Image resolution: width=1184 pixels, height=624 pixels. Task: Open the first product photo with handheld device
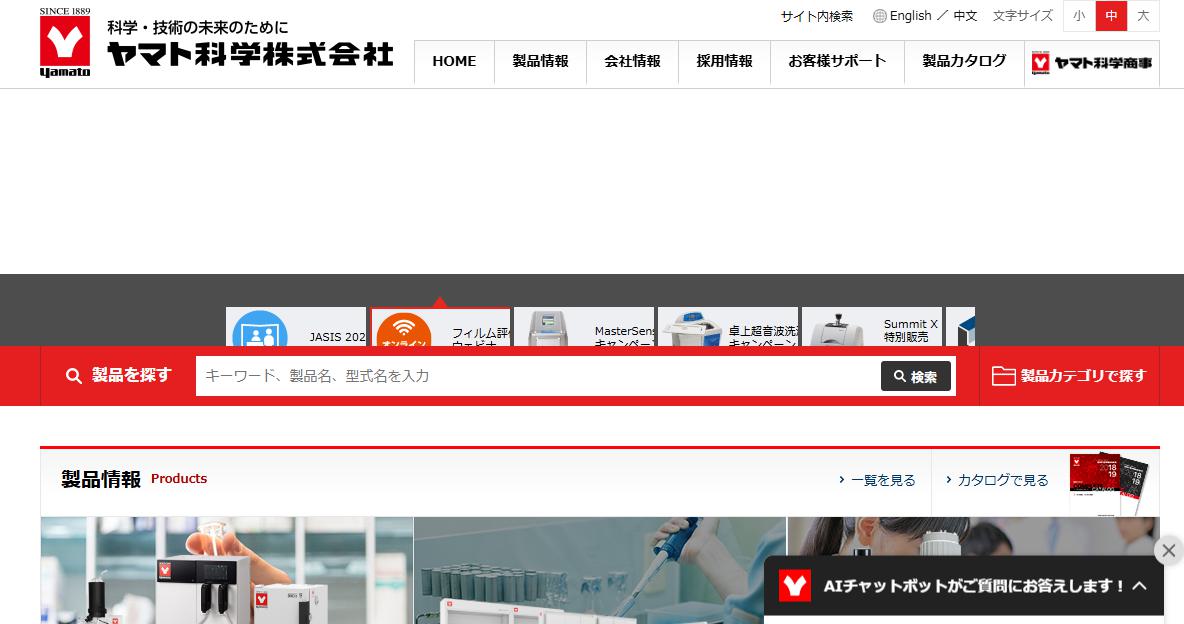227,570
